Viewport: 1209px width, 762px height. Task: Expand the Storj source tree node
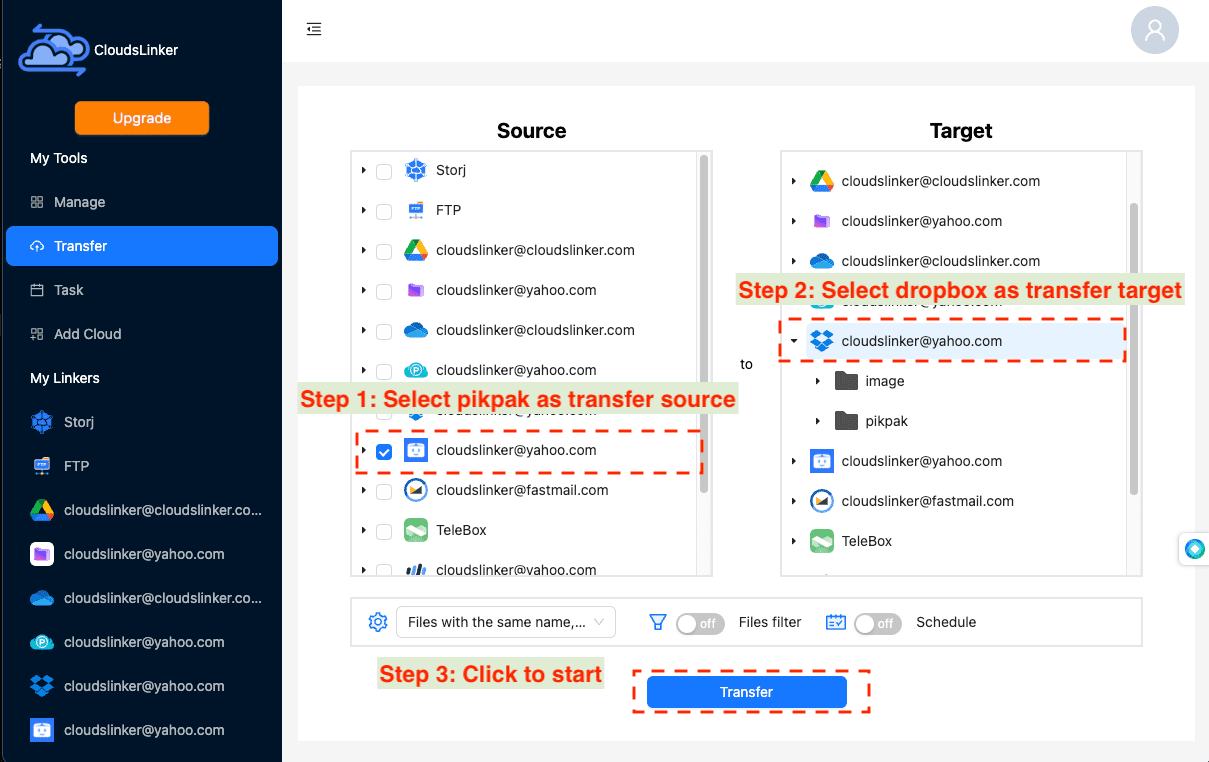click(364, 171)
